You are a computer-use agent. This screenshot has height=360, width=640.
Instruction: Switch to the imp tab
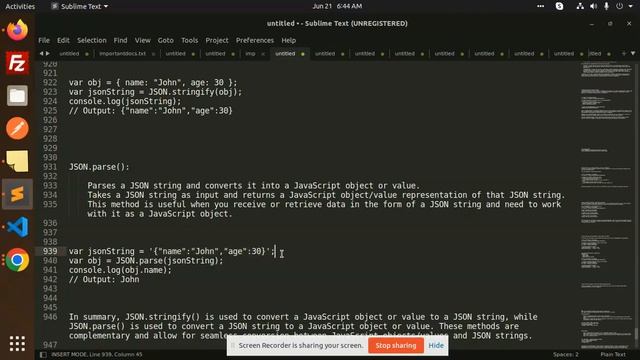click(250, 53)
